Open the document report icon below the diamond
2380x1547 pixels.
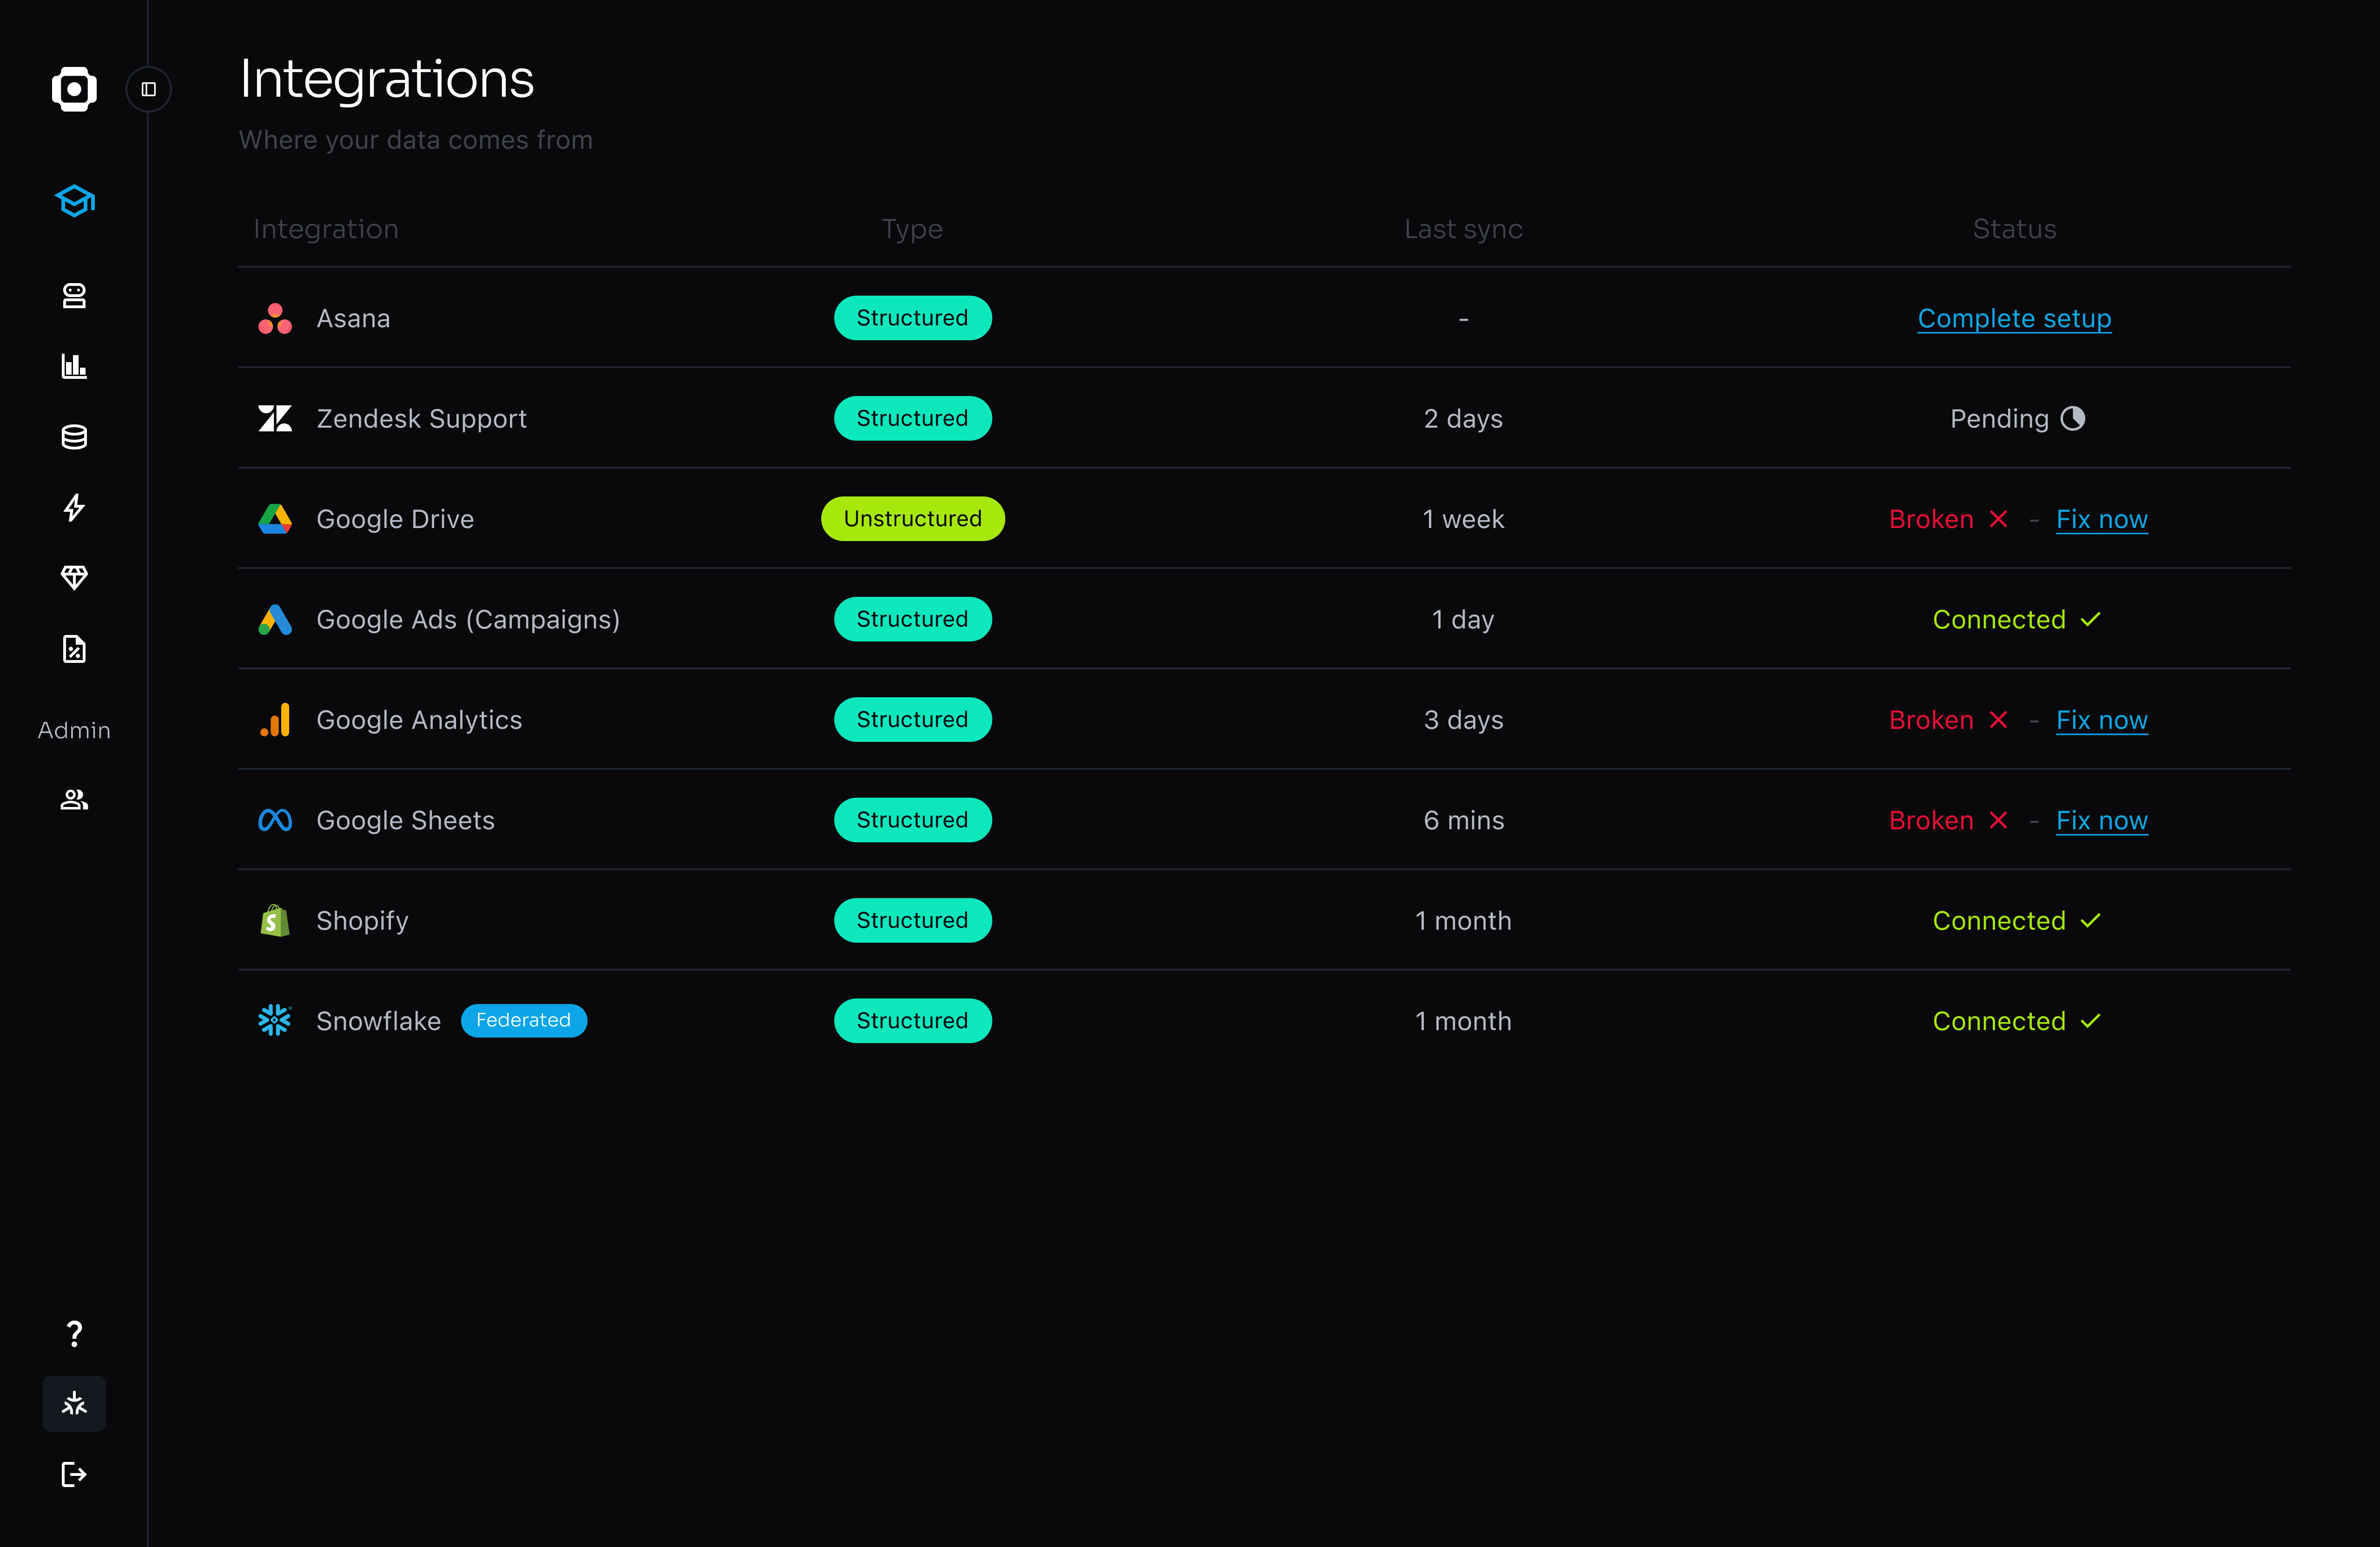74,648
